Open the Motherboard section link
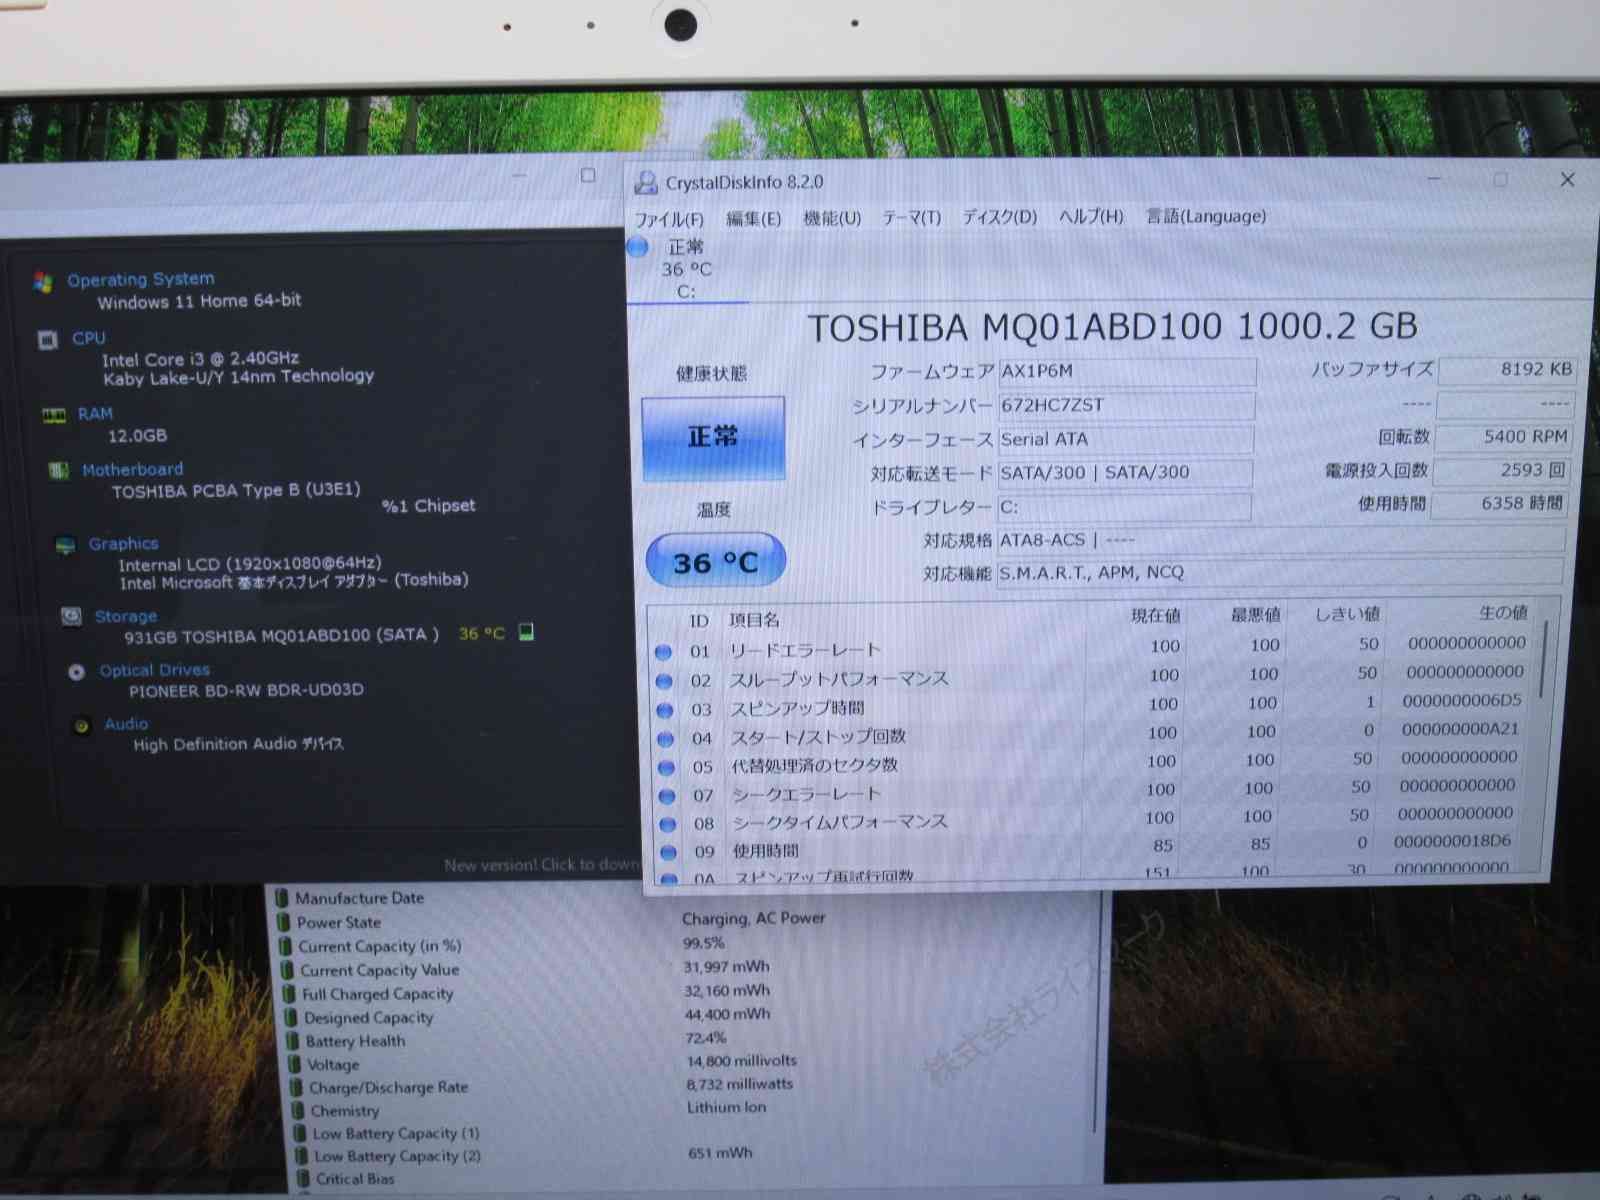This screenshot has height=1200, width=1600. pos(133,469)
